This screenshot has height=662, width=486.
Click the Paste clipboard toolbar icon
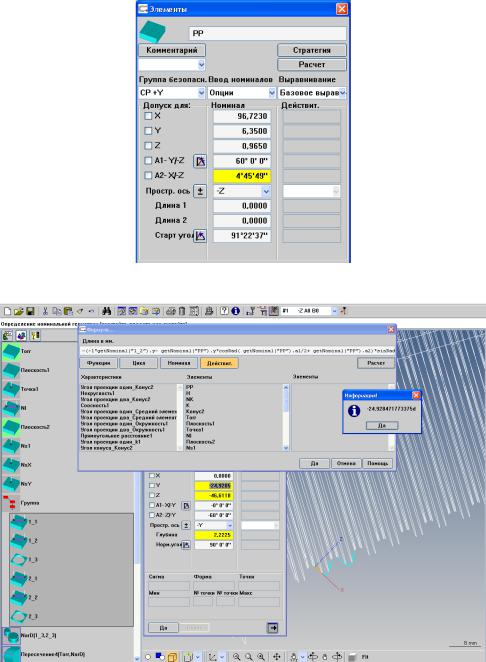pyautogui.click(x=68, y=311)
